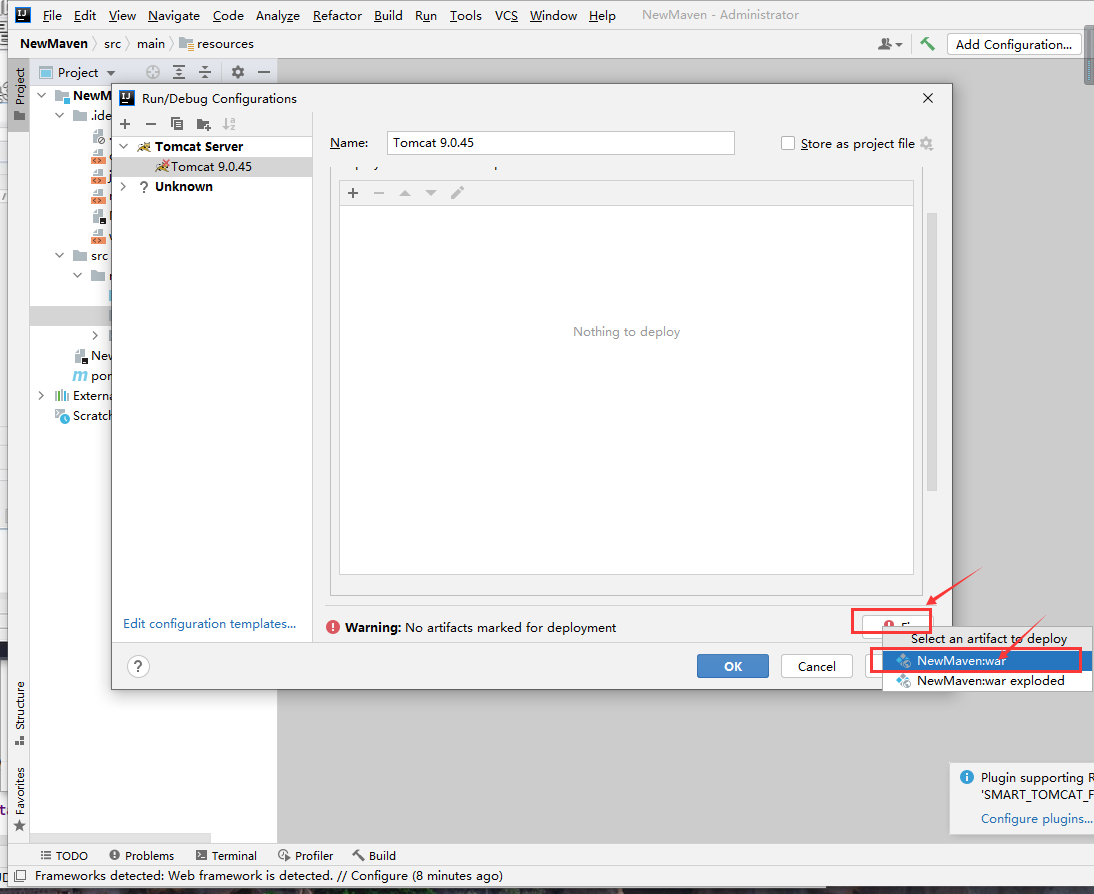The image size is (1094, 894).
Task: Select NewMaven:war artifact to deploy
Action: pyautogui.click(x=987, y=660)
